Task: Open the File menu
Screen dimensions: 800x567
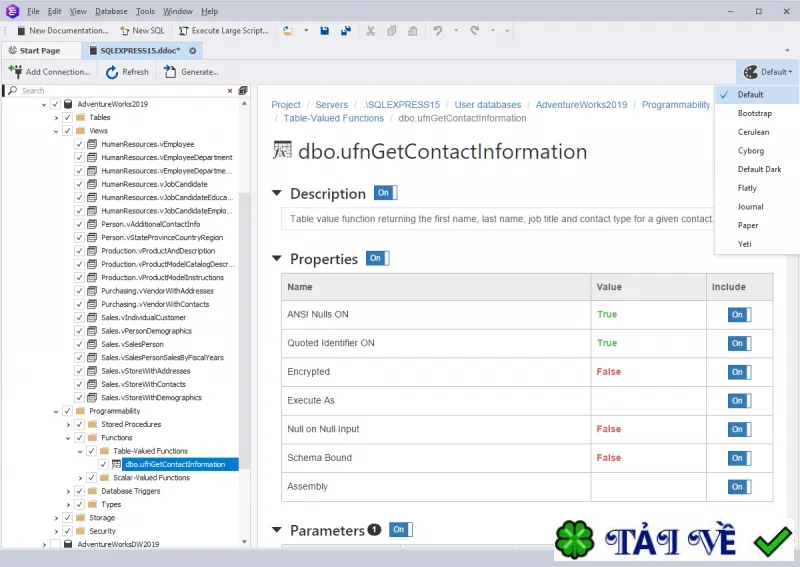Action: 33,11
